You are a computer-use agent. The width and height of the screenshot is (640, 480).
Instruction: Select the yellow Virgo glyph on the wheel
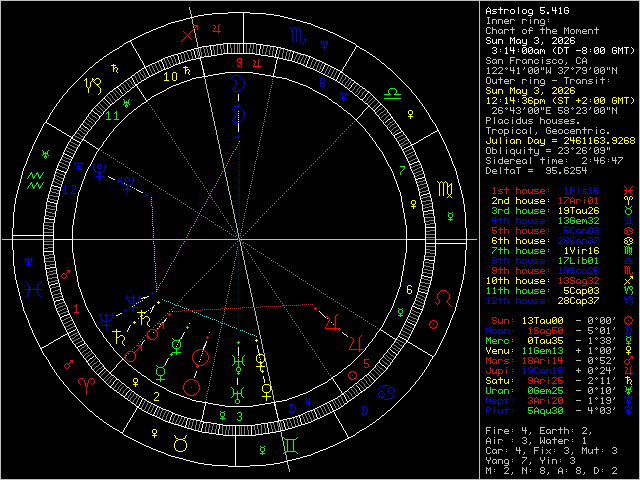coord(445,189)
